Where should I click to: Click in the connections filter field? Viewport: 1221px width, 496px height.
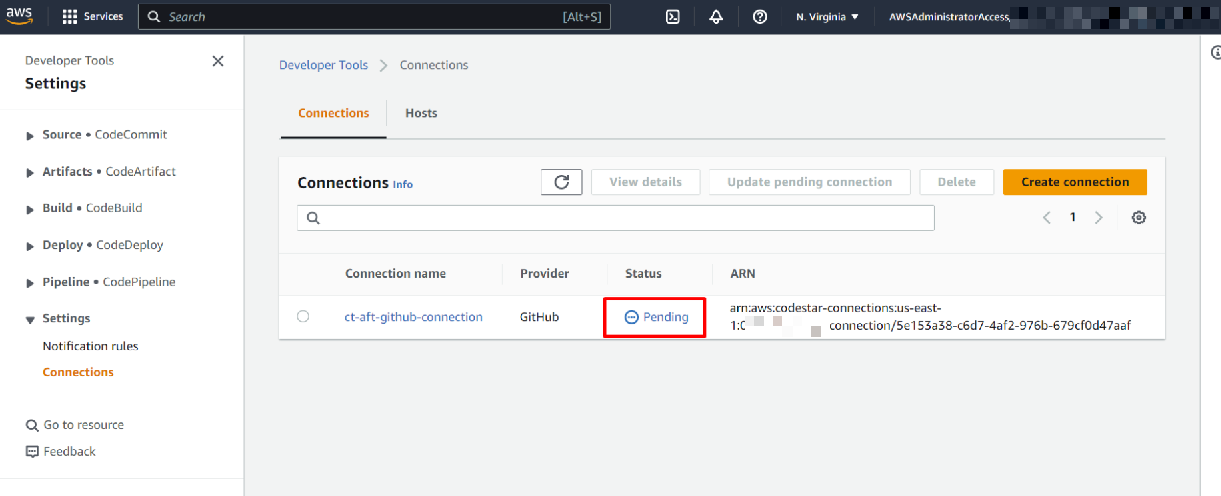coord(616,218)
